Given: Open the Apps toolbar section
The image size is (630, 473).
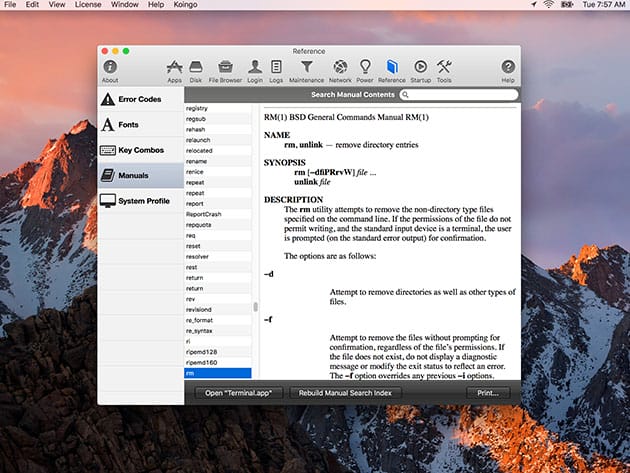Looking at the screenshot, I should (x=175, y=68).
